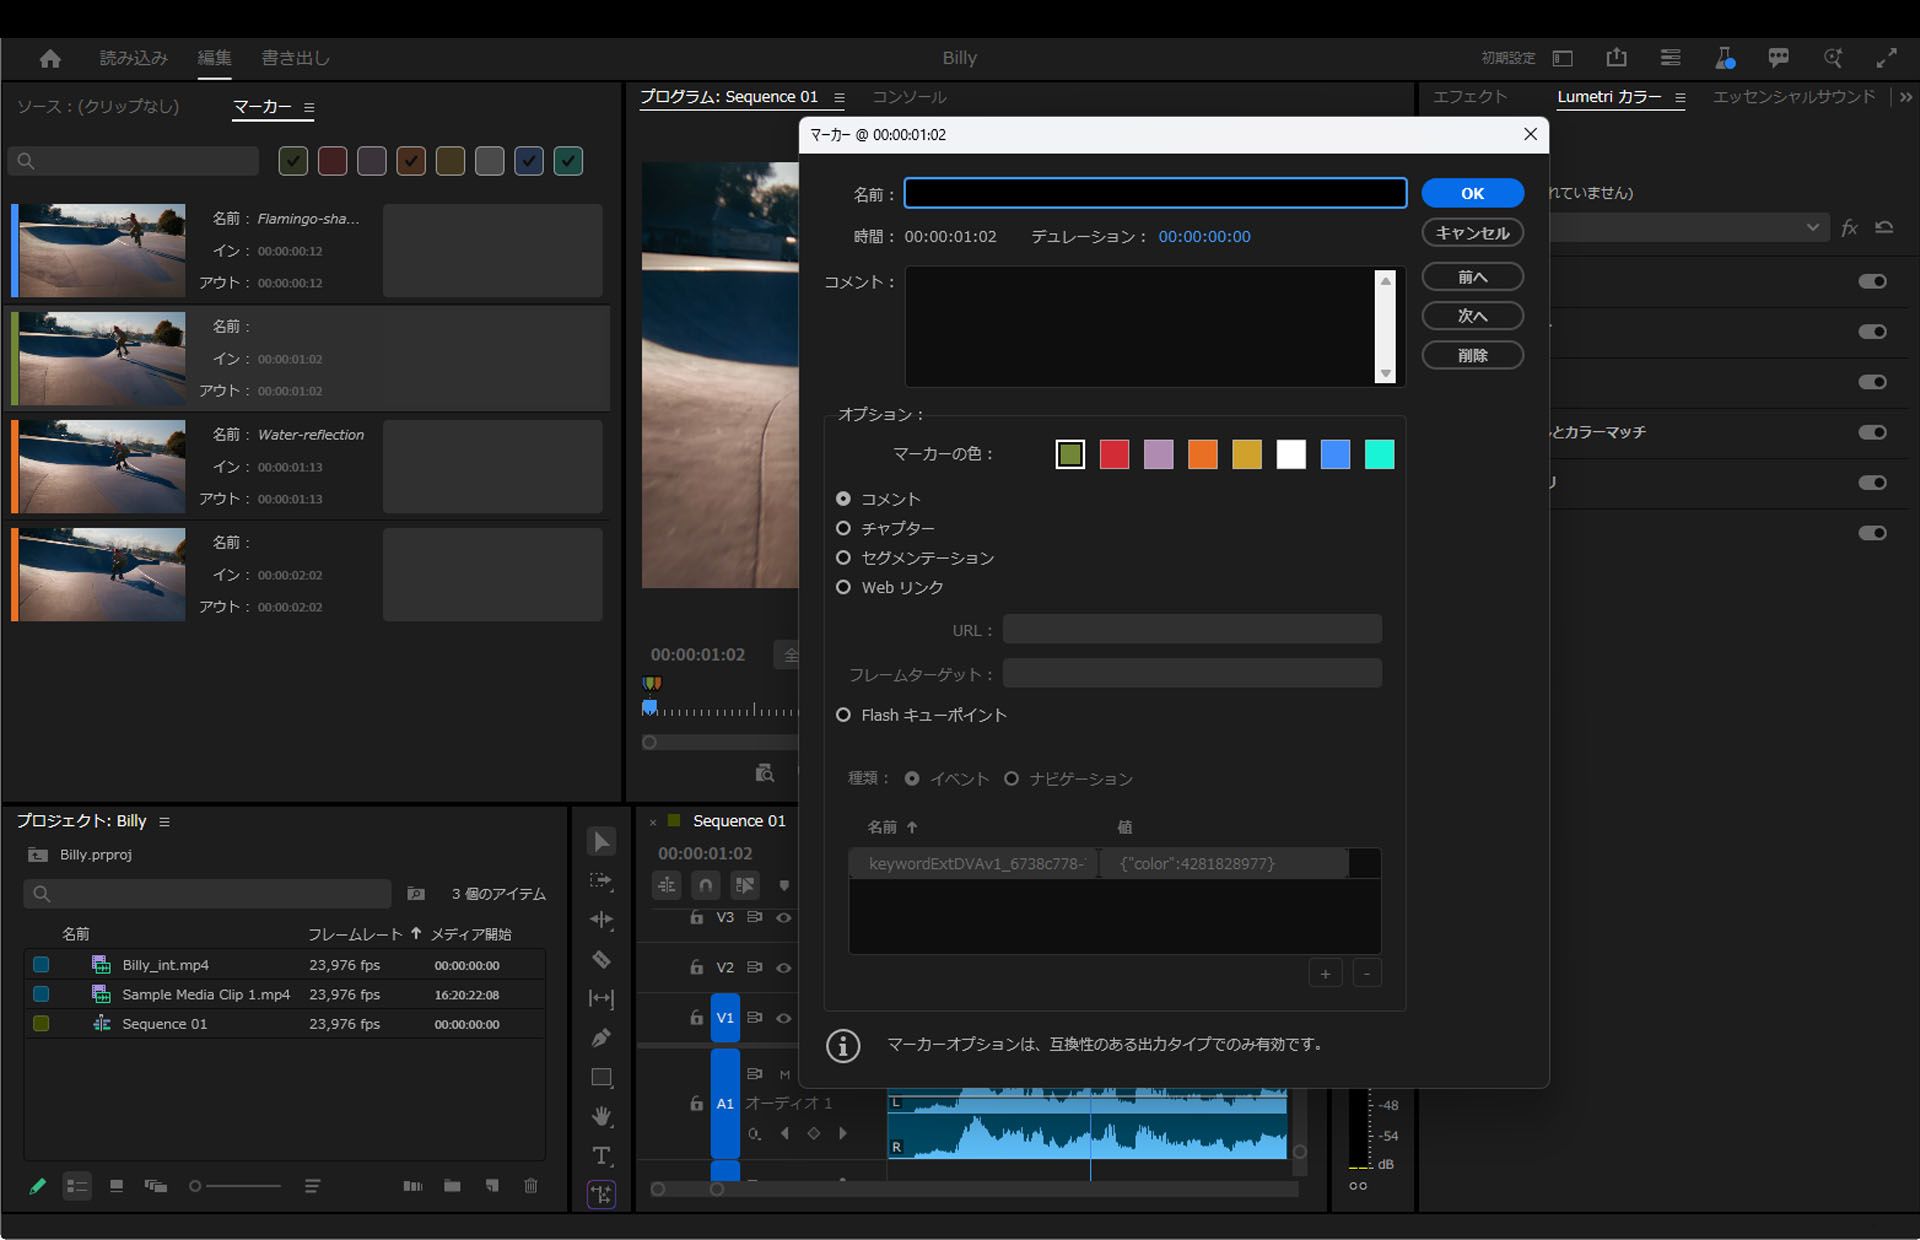Open the エフェクト panel tab
The width and height of the screenshot is (1920, 1240).
[1469, 97]
